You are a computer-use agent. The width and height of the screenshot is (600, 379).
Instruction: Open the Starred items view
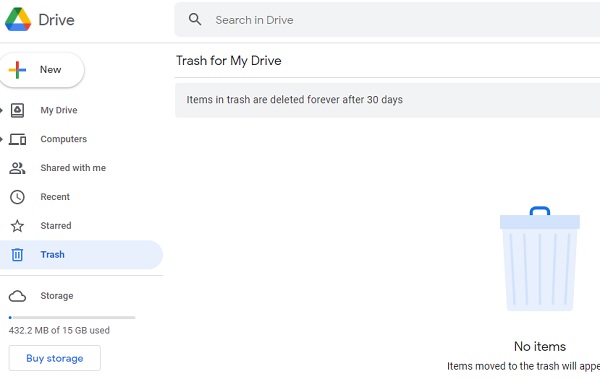[56, 225]
